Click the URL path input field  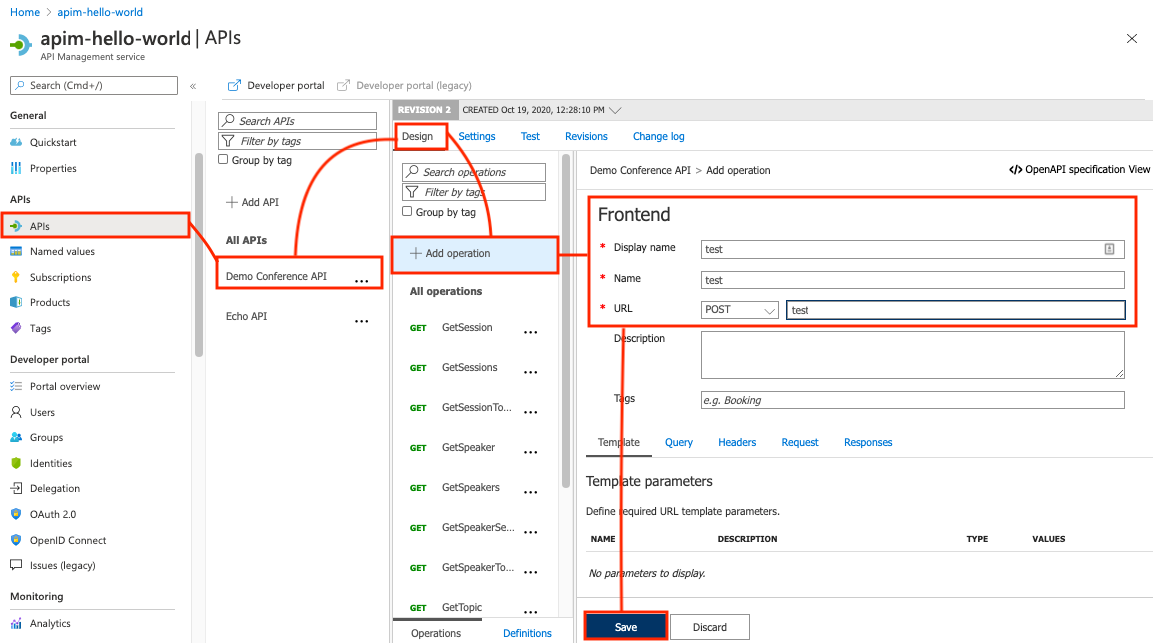[956, 310]
